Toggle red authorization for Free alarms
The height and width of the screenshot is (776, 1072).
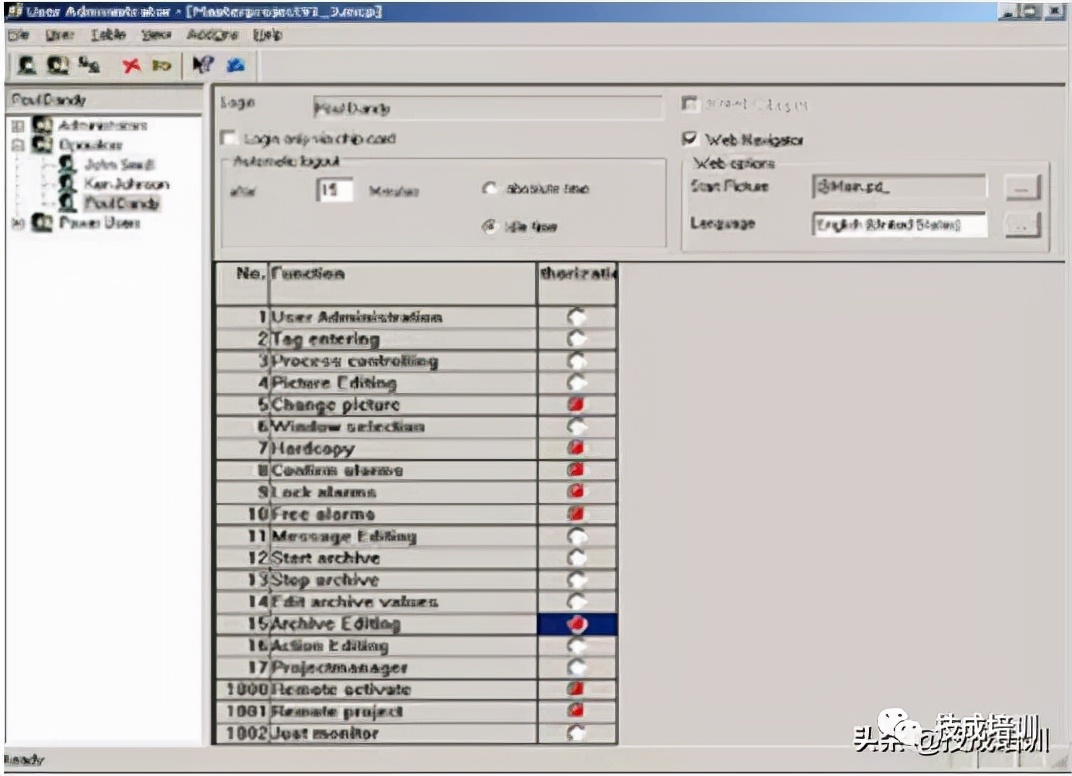577,513
